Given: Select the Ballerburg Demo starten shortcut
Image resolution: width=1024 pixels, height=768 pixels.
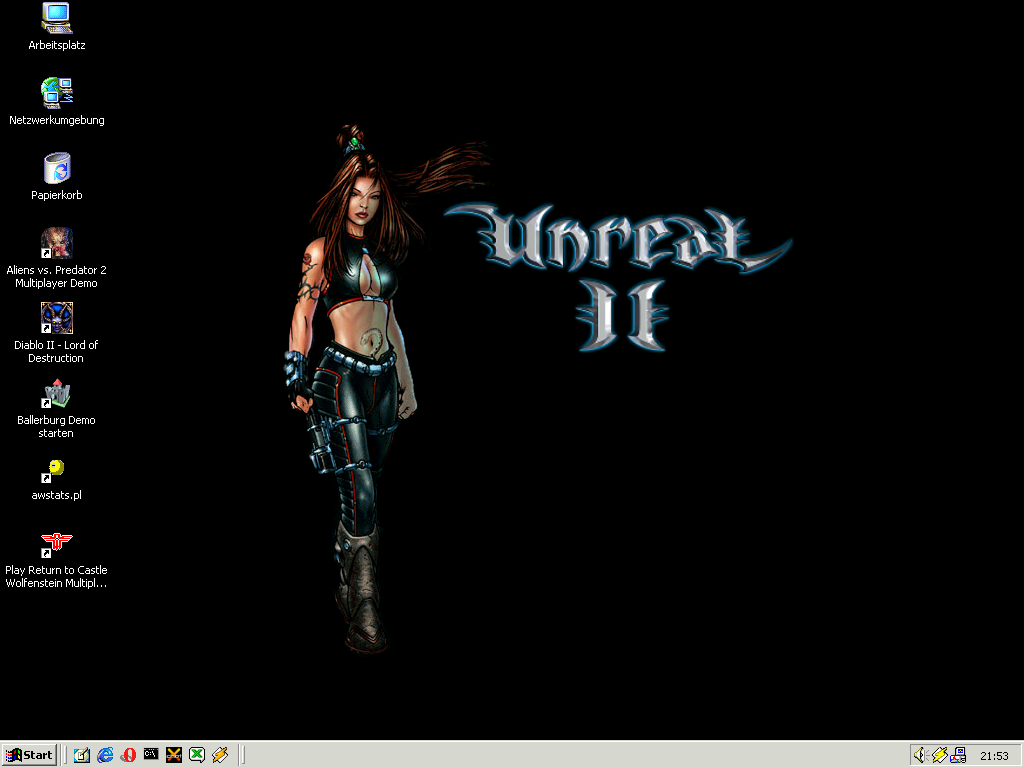Looking at the screenshot, I should pos(57,393).
